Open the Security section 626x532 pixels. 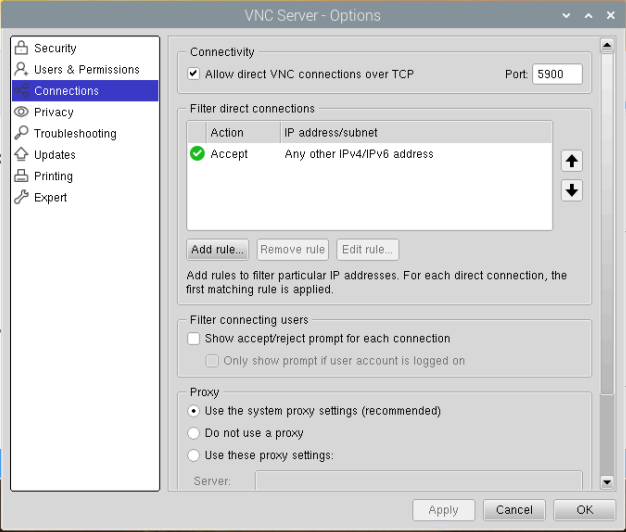(85, 48)
